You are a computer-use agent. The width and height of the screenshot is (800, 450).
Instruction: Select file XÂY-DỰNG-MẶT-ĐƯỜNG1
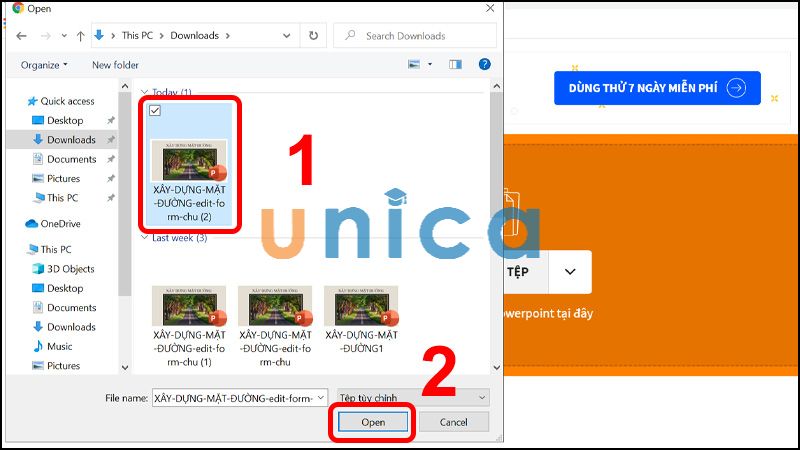(361, 320)
